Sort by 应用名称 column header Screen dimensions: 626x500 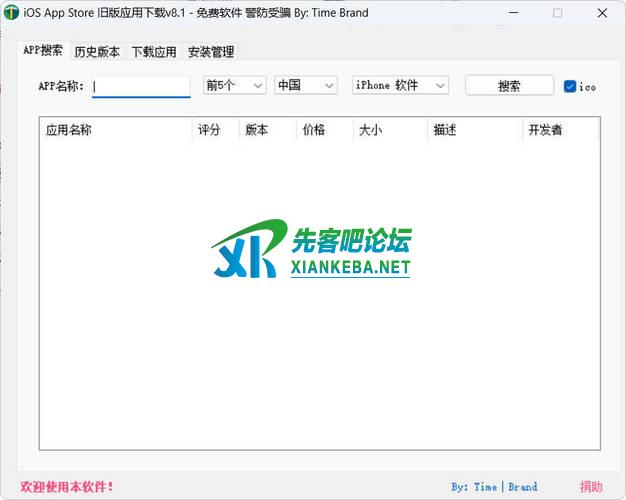[115, 131]
